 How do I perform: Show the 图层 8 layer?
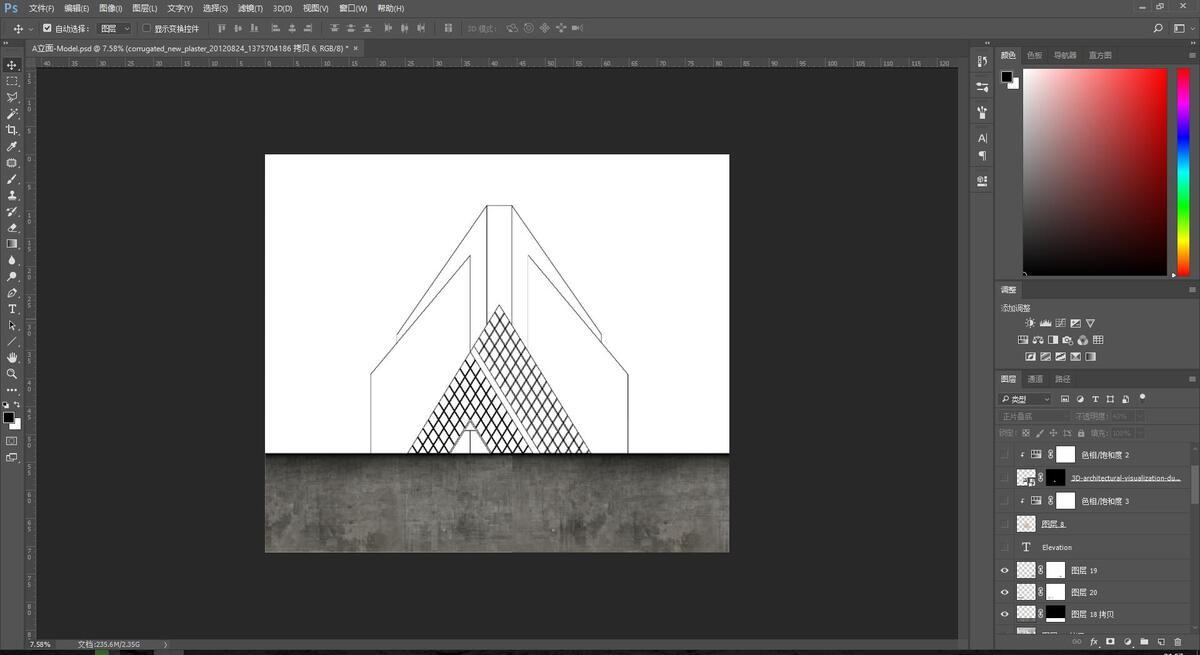click(1005, 523)
